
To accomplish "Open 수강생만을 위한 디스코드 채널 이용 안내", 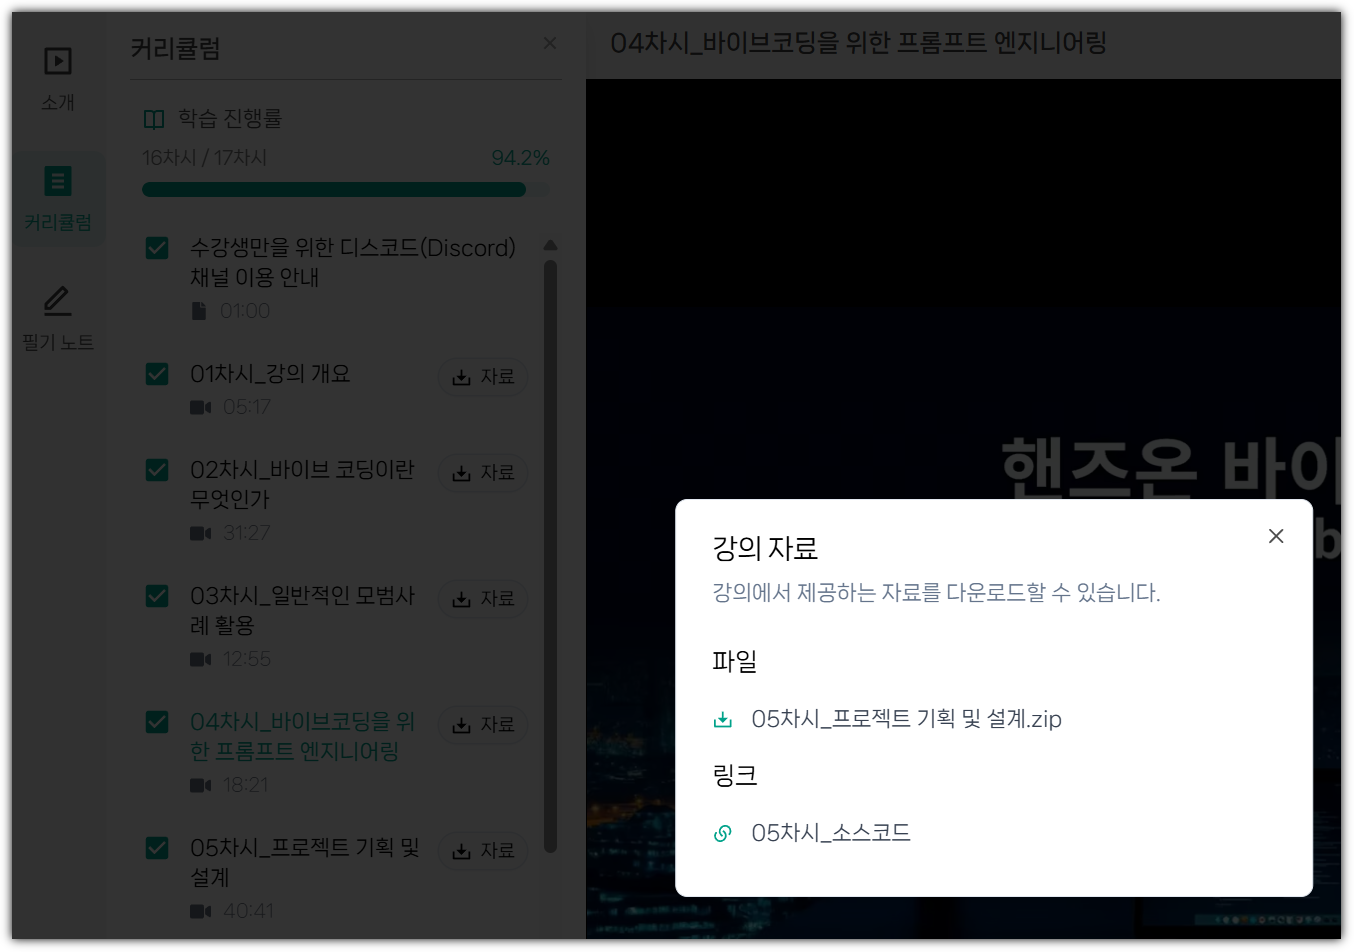I will [353, 262].
